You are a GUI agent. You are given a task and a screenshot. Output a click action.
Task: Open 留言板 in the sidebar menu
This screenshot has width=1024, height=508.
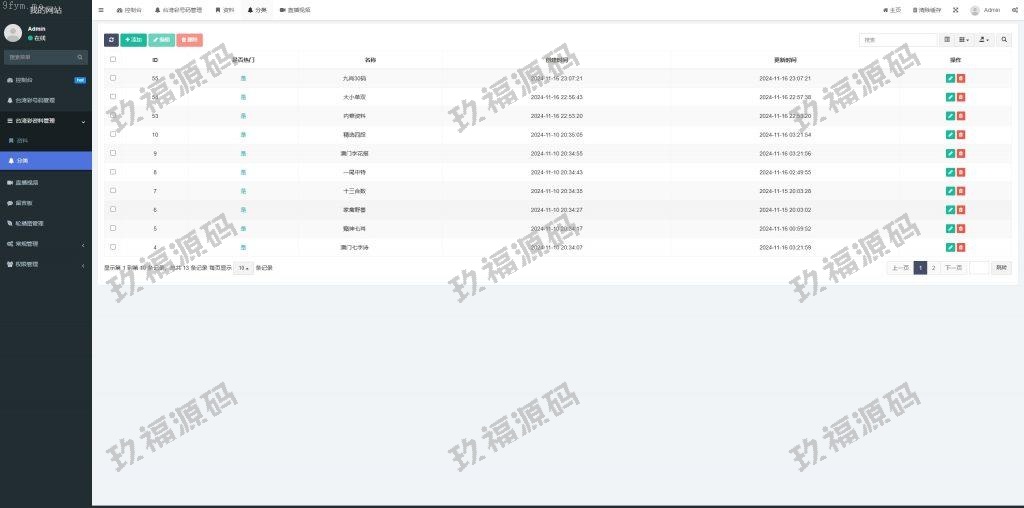(x=24, y=203)
